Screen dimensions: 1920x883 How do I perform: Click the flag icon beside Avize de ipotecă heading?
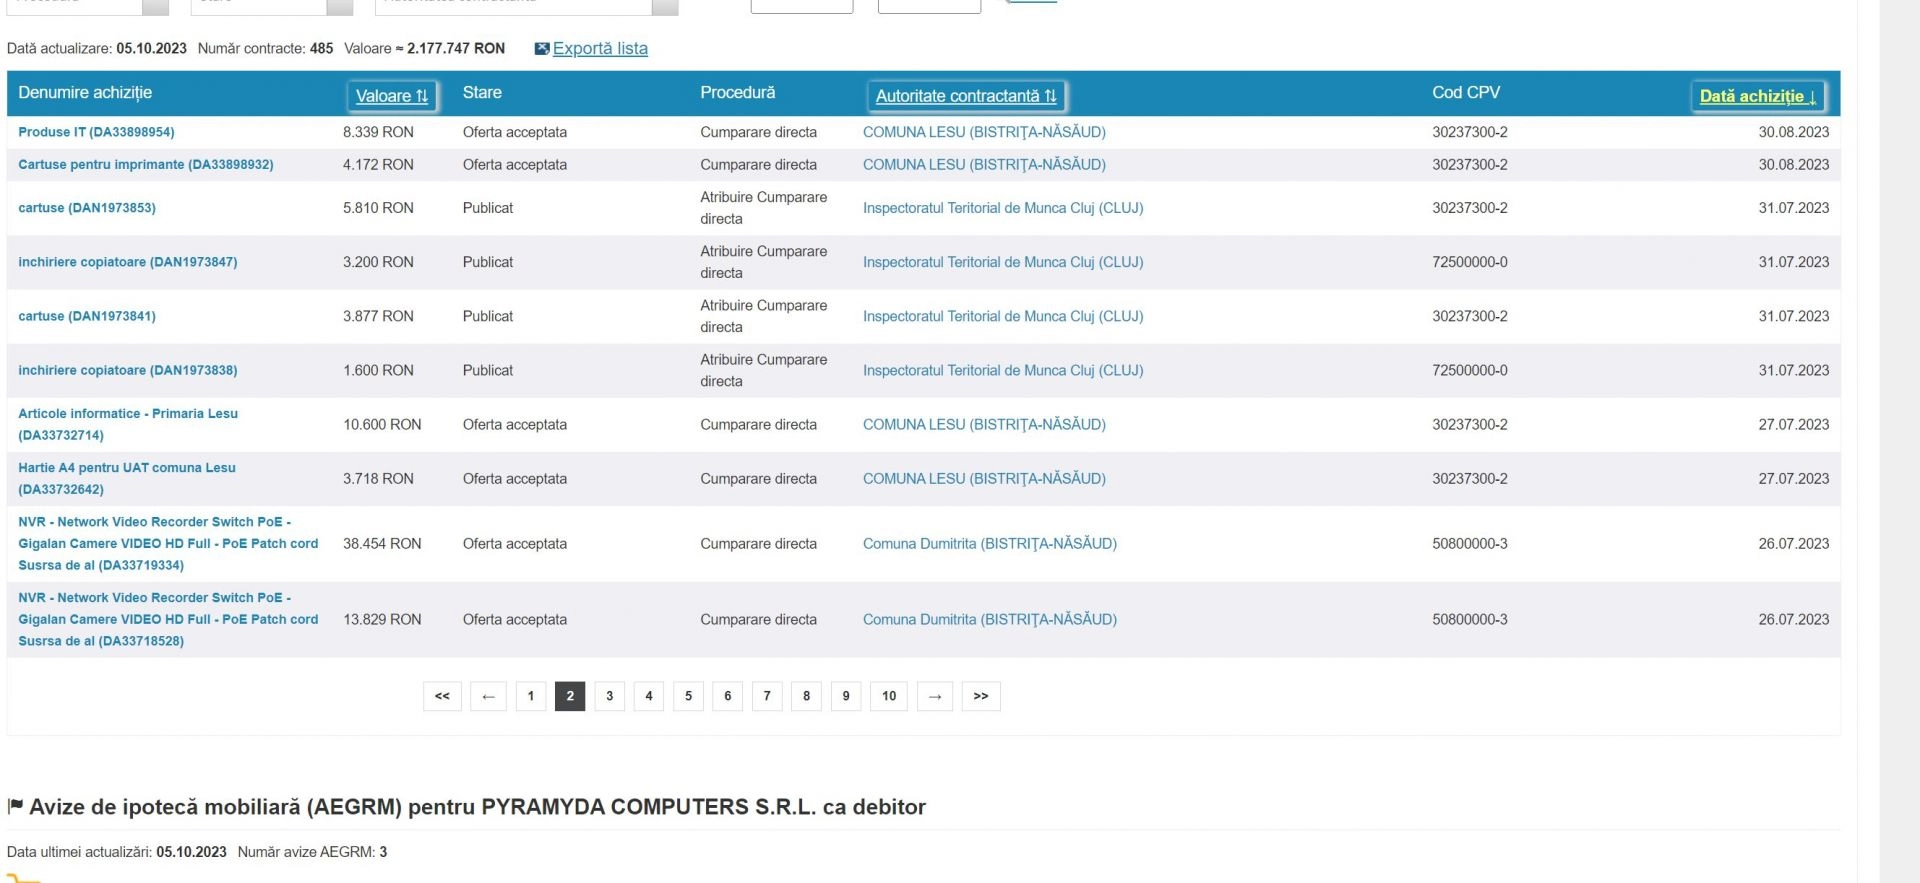pos(15,806)
